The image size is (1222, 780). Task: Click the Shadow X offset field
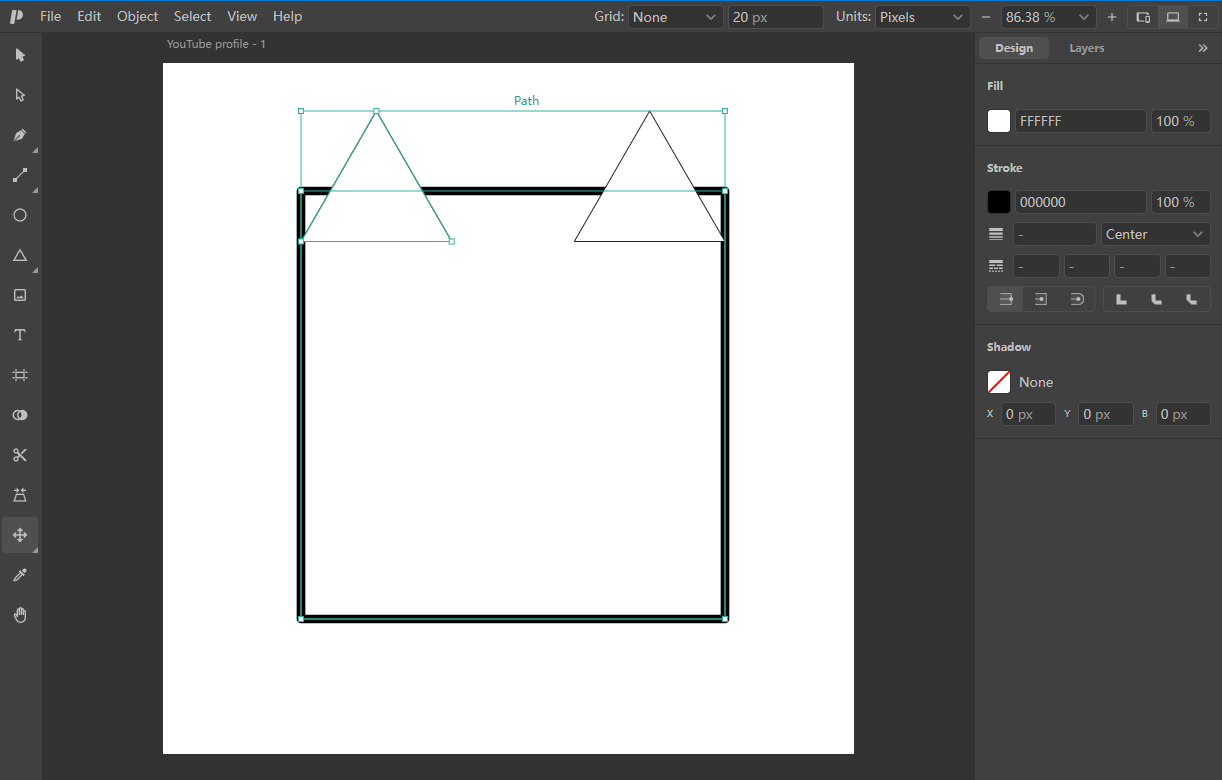1029,414
